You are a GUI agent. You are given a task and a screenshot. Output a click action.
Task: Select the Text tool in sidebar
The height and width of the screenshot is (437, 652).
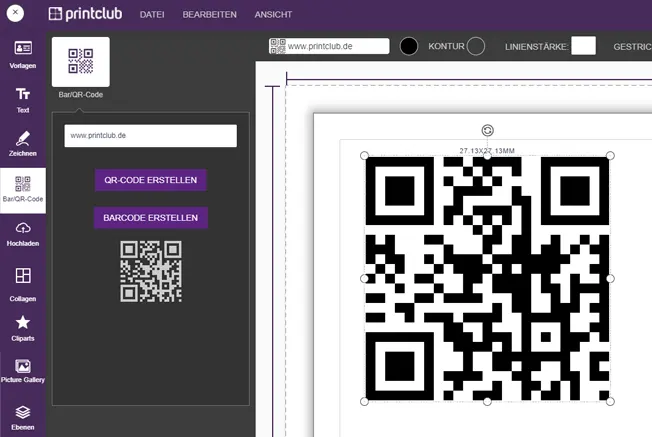click(22, 100)
